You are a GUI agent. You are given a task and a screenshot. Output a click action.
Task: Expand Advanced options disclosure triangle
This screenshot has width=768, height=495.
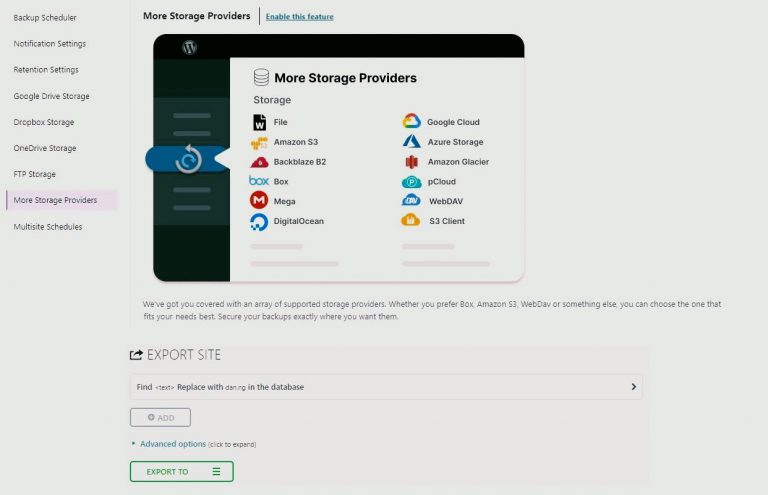[133, 444]
